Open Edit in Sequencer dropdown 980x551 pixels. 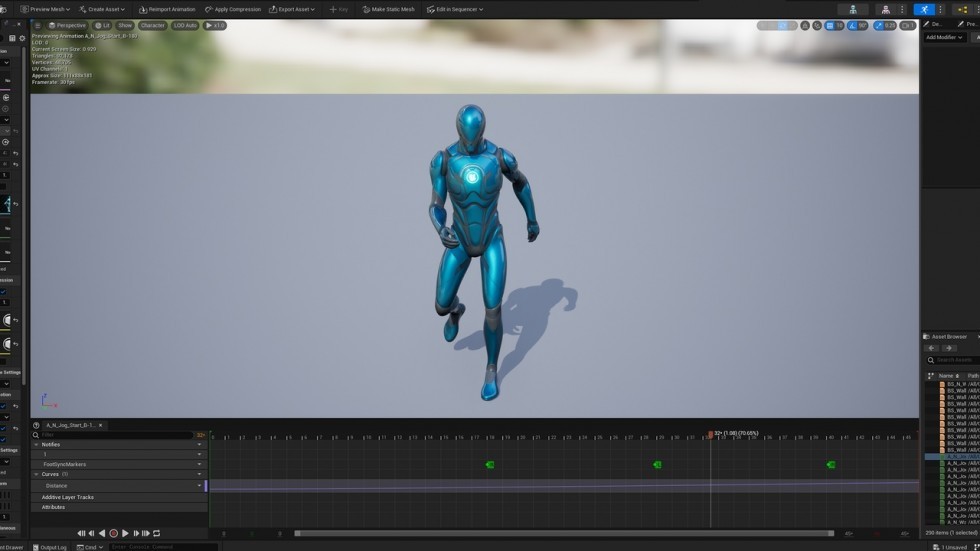tap(455, 9)
